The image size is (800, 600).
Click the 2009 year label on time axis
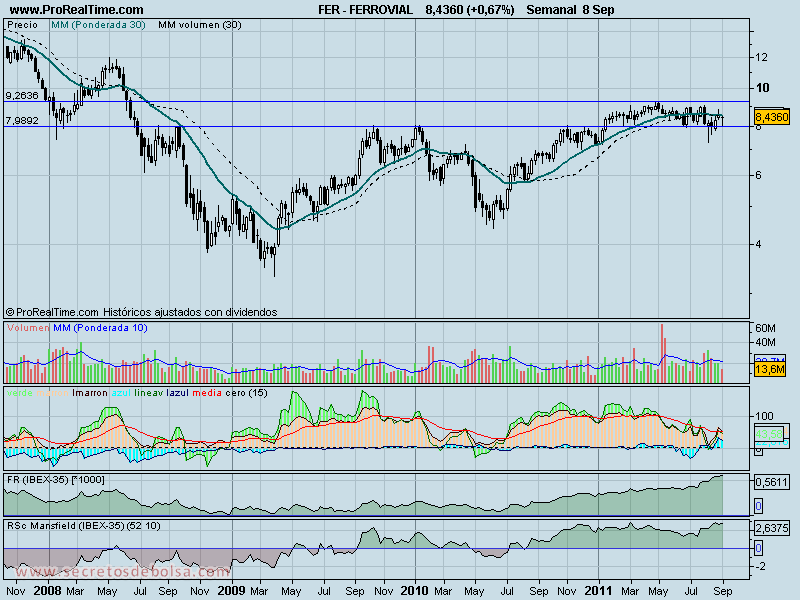coord(231,591)
